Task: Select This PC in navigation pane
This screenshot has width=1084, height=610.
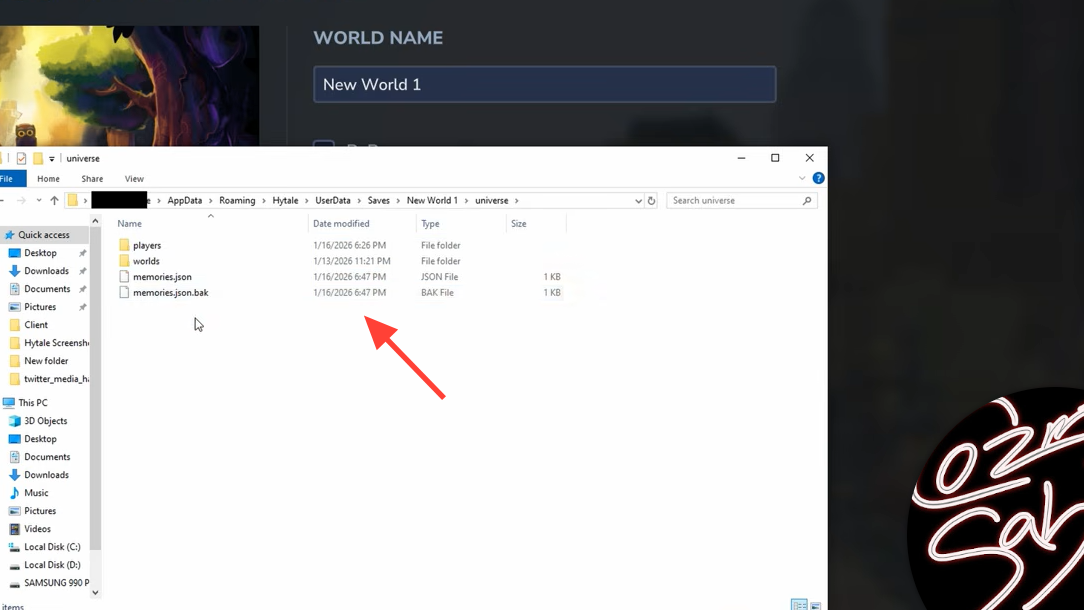Action: point(32,403)
